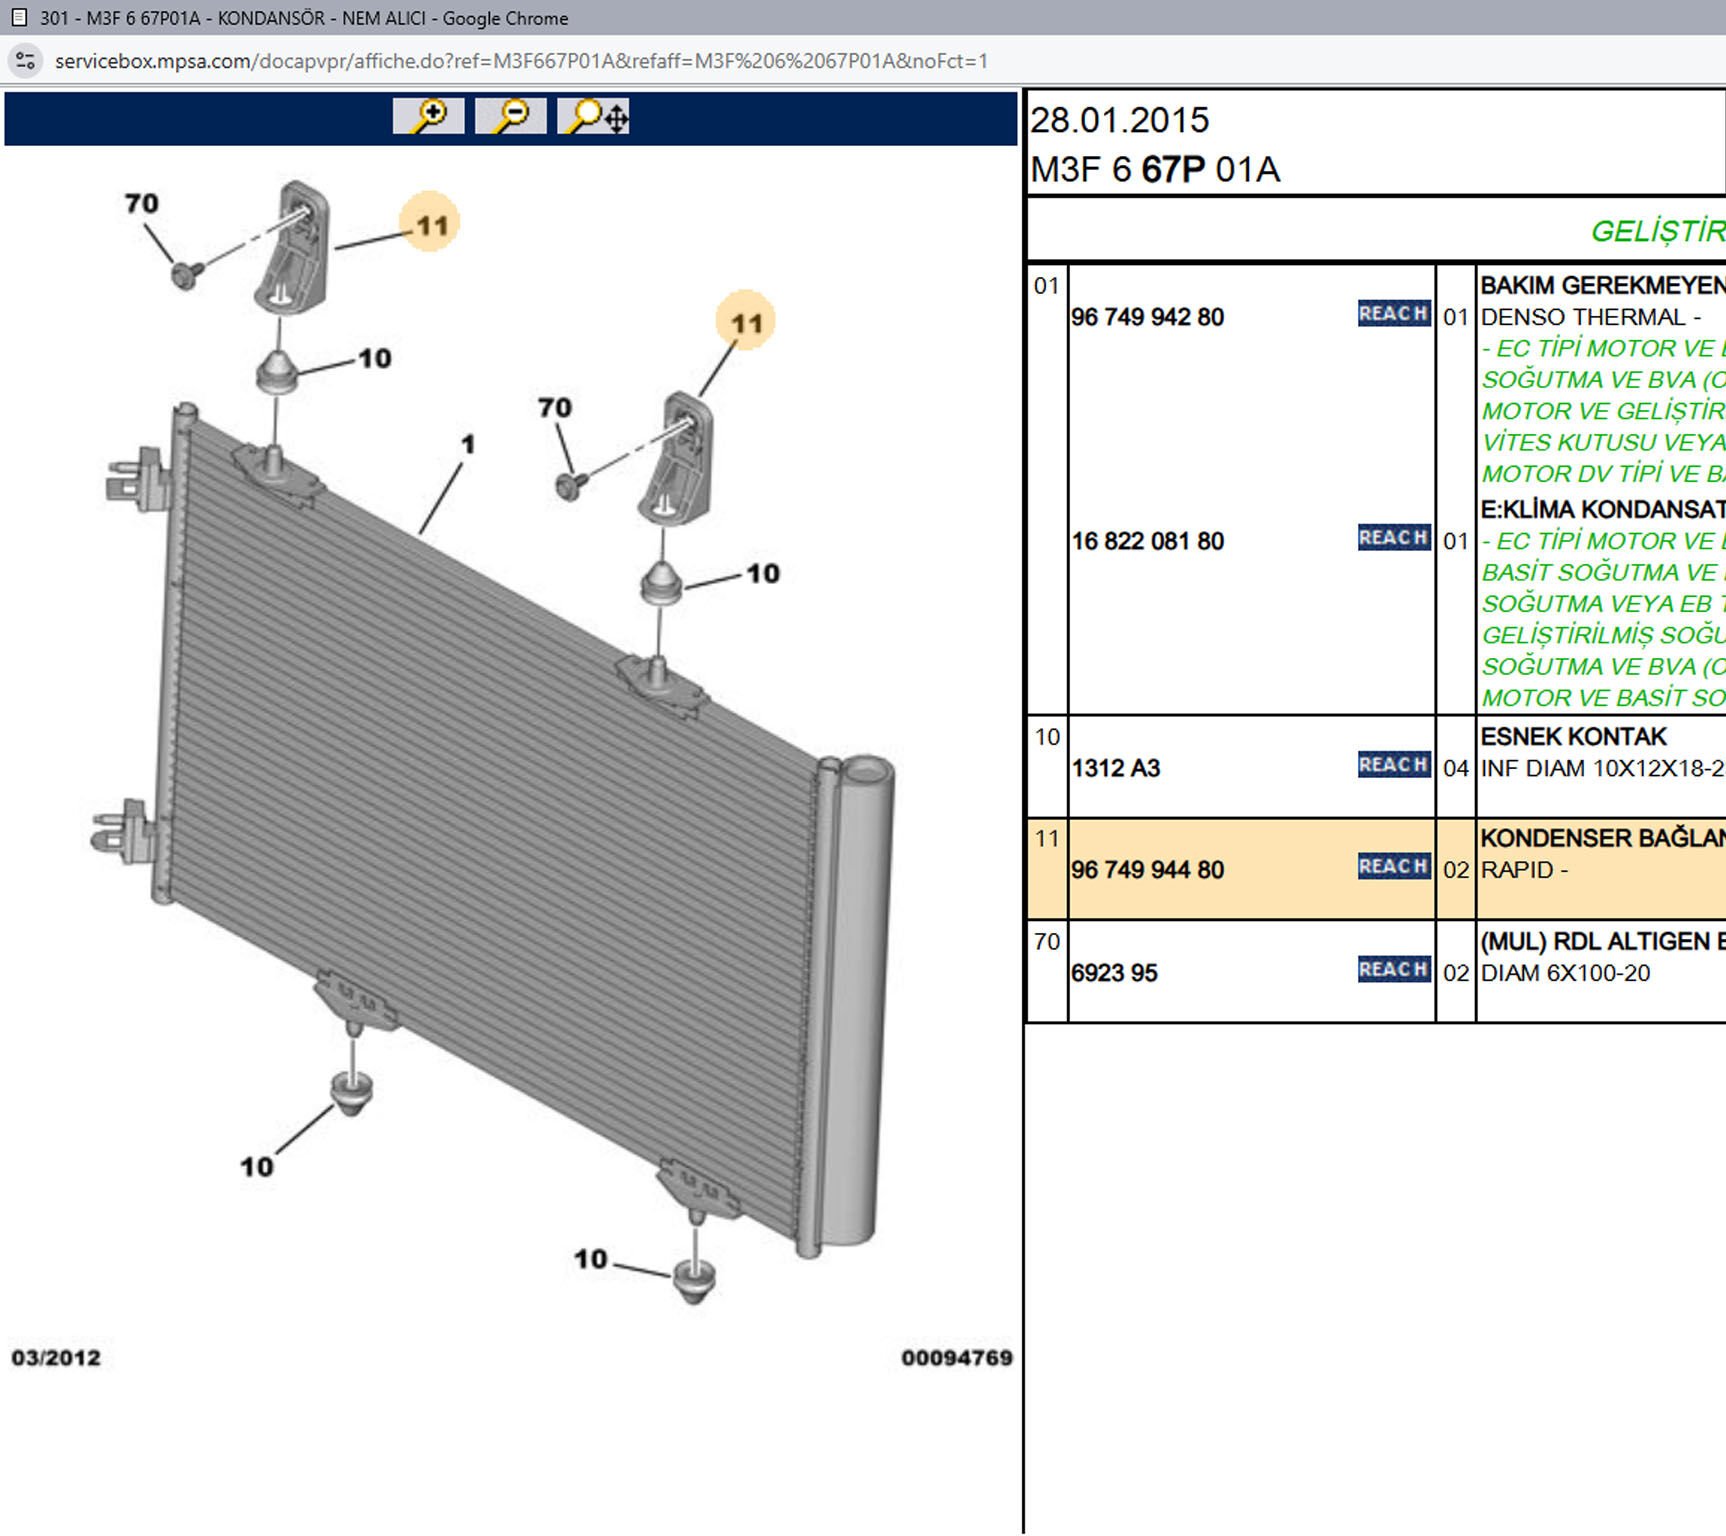The width and height of the screenshot is (1726, 1536).
Task: Click part number 16 822 081 80
Action: tap(1147, 541)
